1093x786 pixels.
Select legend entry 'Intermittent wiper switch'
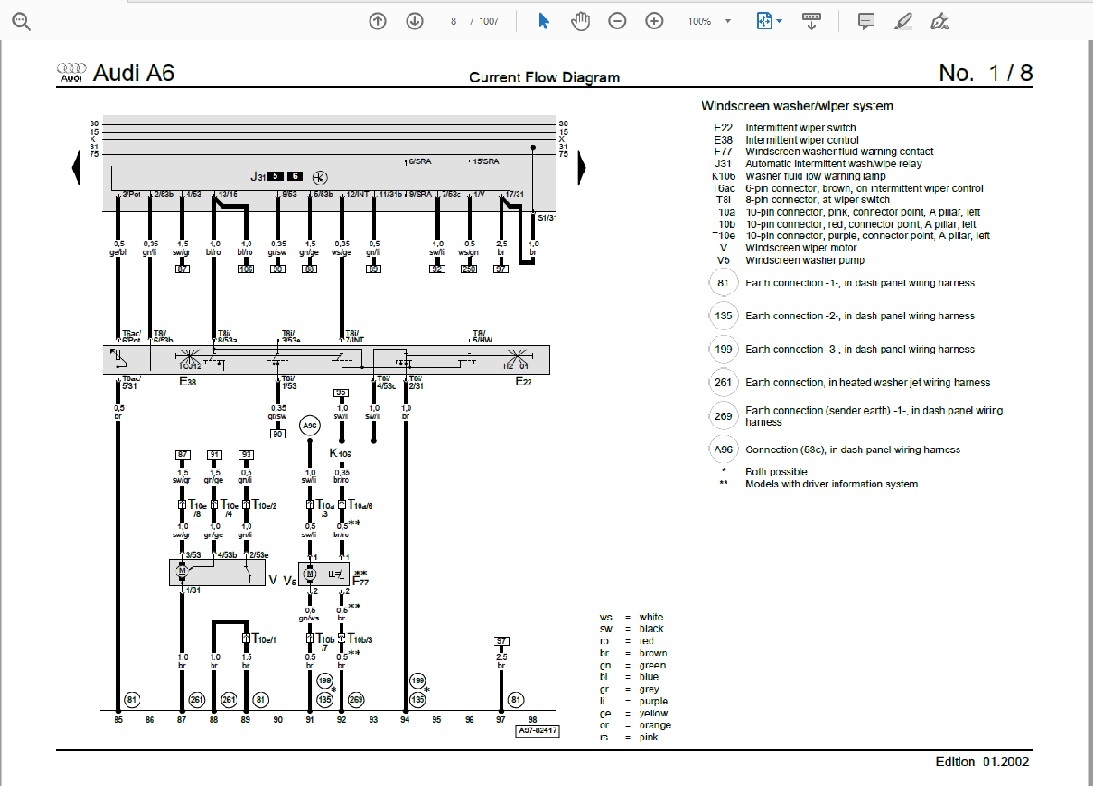click(801, 128)
